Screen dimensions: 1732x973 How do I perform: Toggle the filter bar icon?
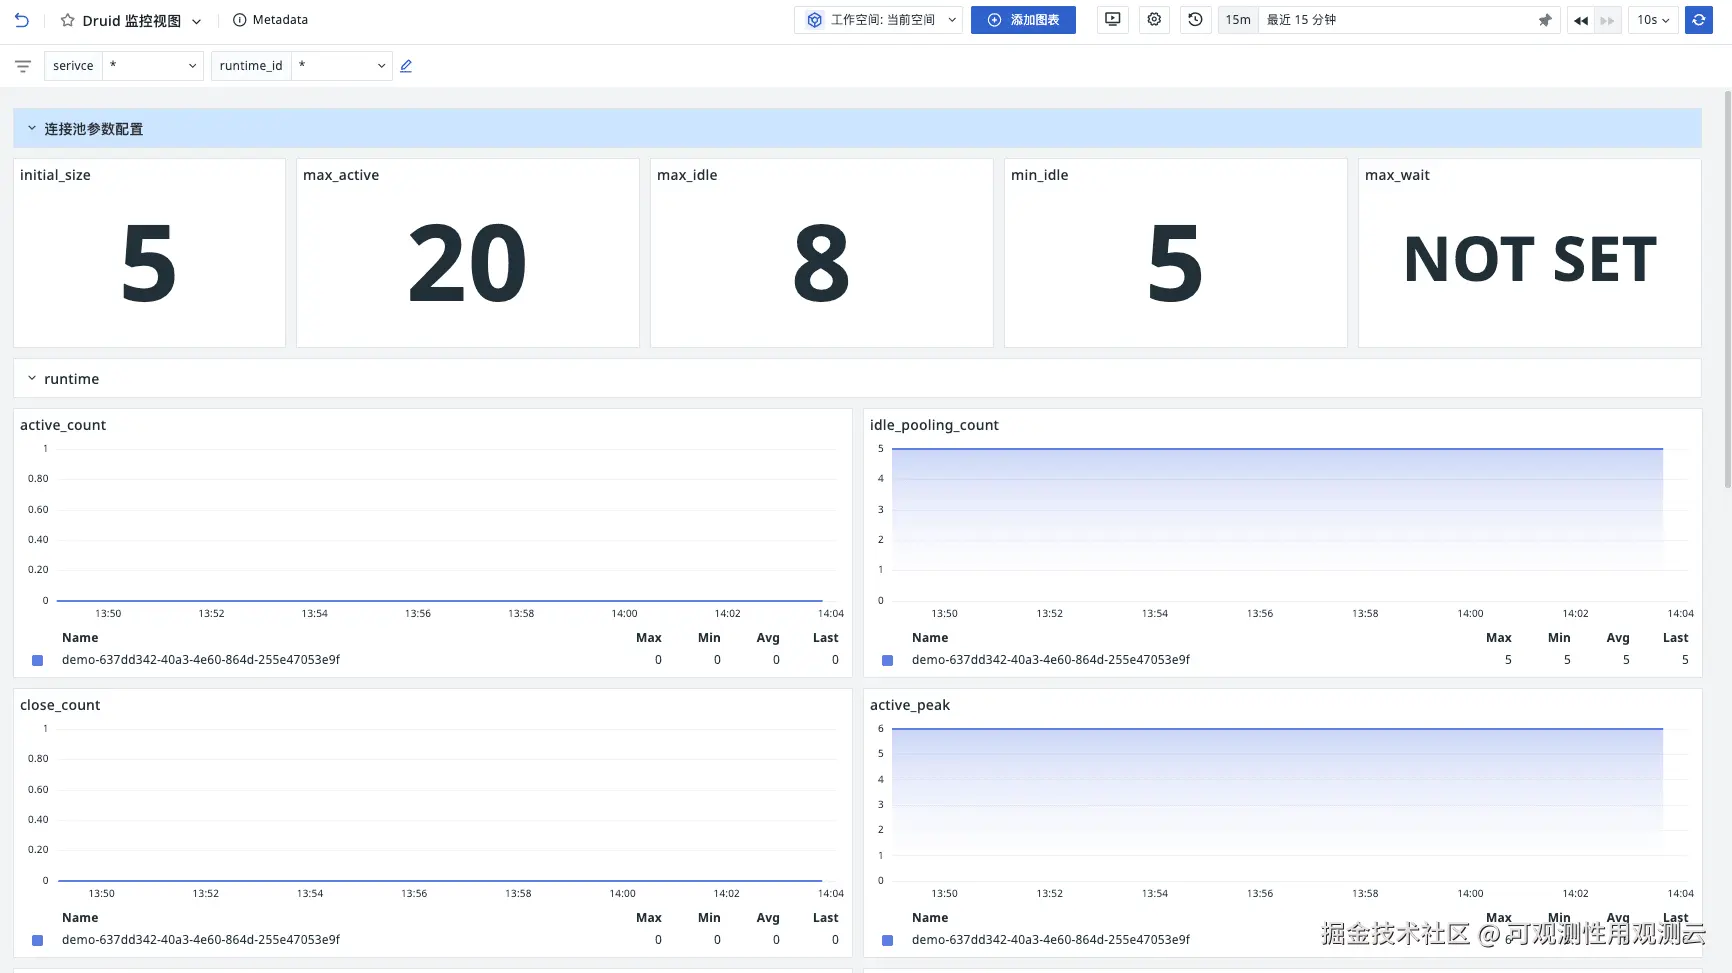[23, 66]
